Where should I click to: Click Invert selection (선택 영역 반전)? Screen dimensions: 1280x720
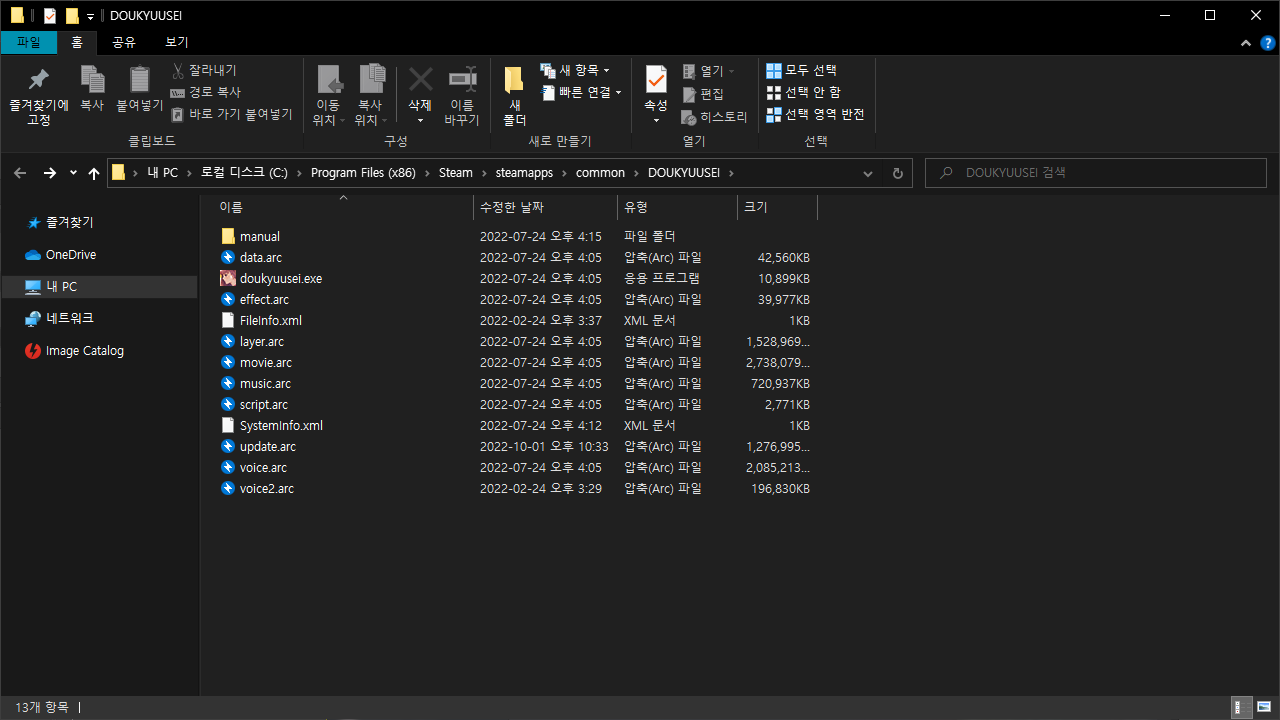click(x=815, y=114)
